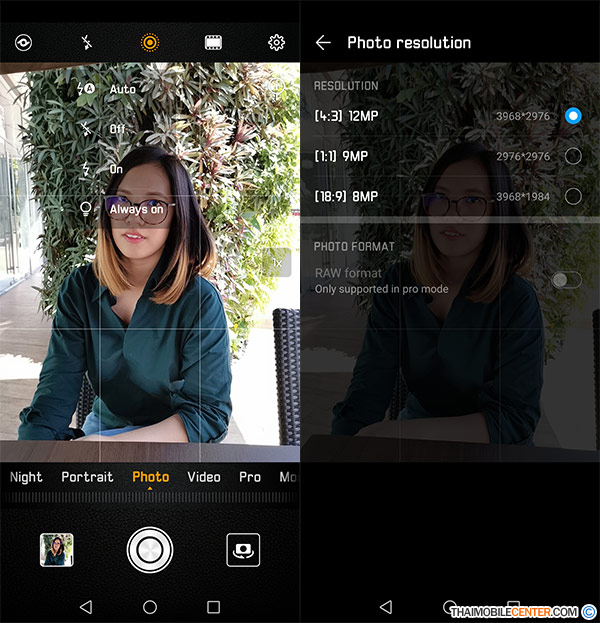The height and width of the screenshot is (623, 600).
Task: Switch to front camera icon
Action: pyautogui.click(x=243, y=550)
